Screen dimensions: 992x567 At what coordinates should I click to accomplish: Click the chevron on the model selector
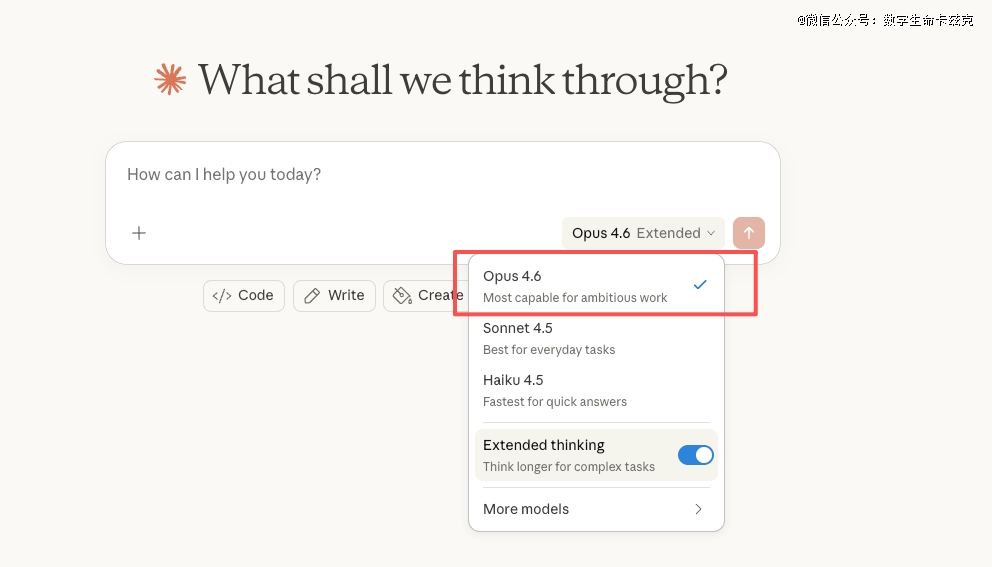click(x=712, y=234)
